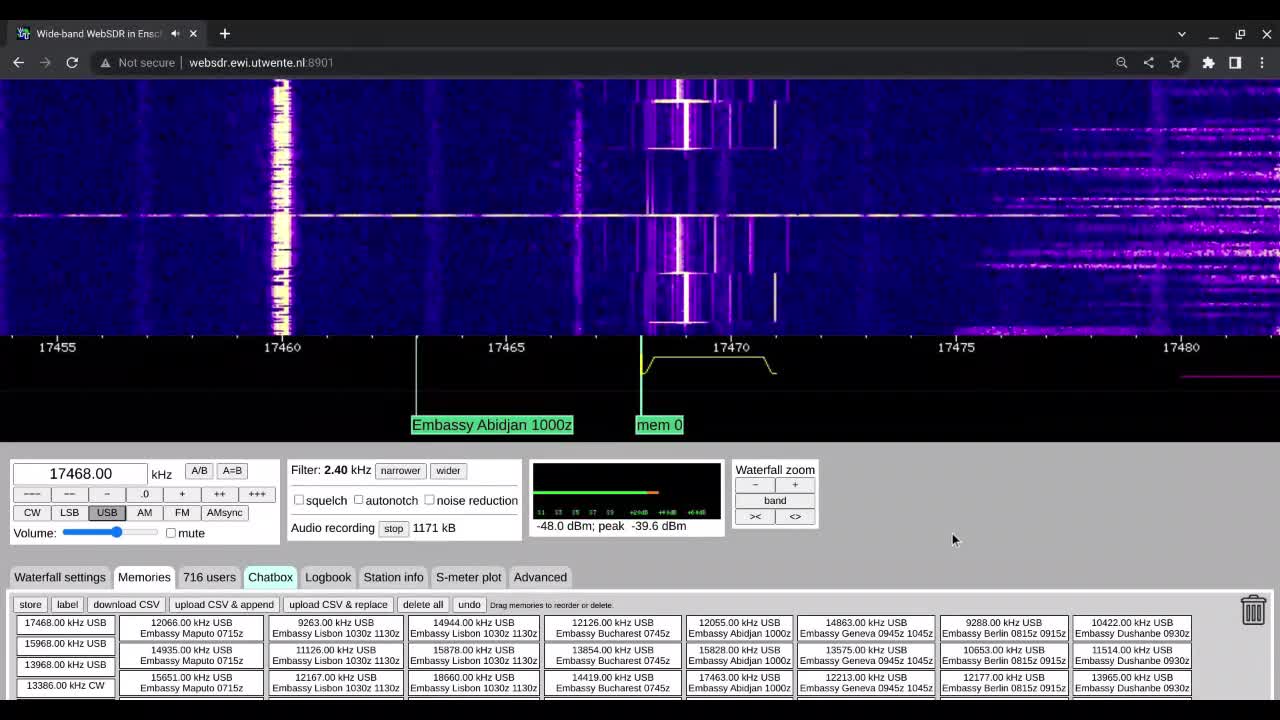Open the Advanced tab
The image size is (1280, 720).
[x=540, y=577]
